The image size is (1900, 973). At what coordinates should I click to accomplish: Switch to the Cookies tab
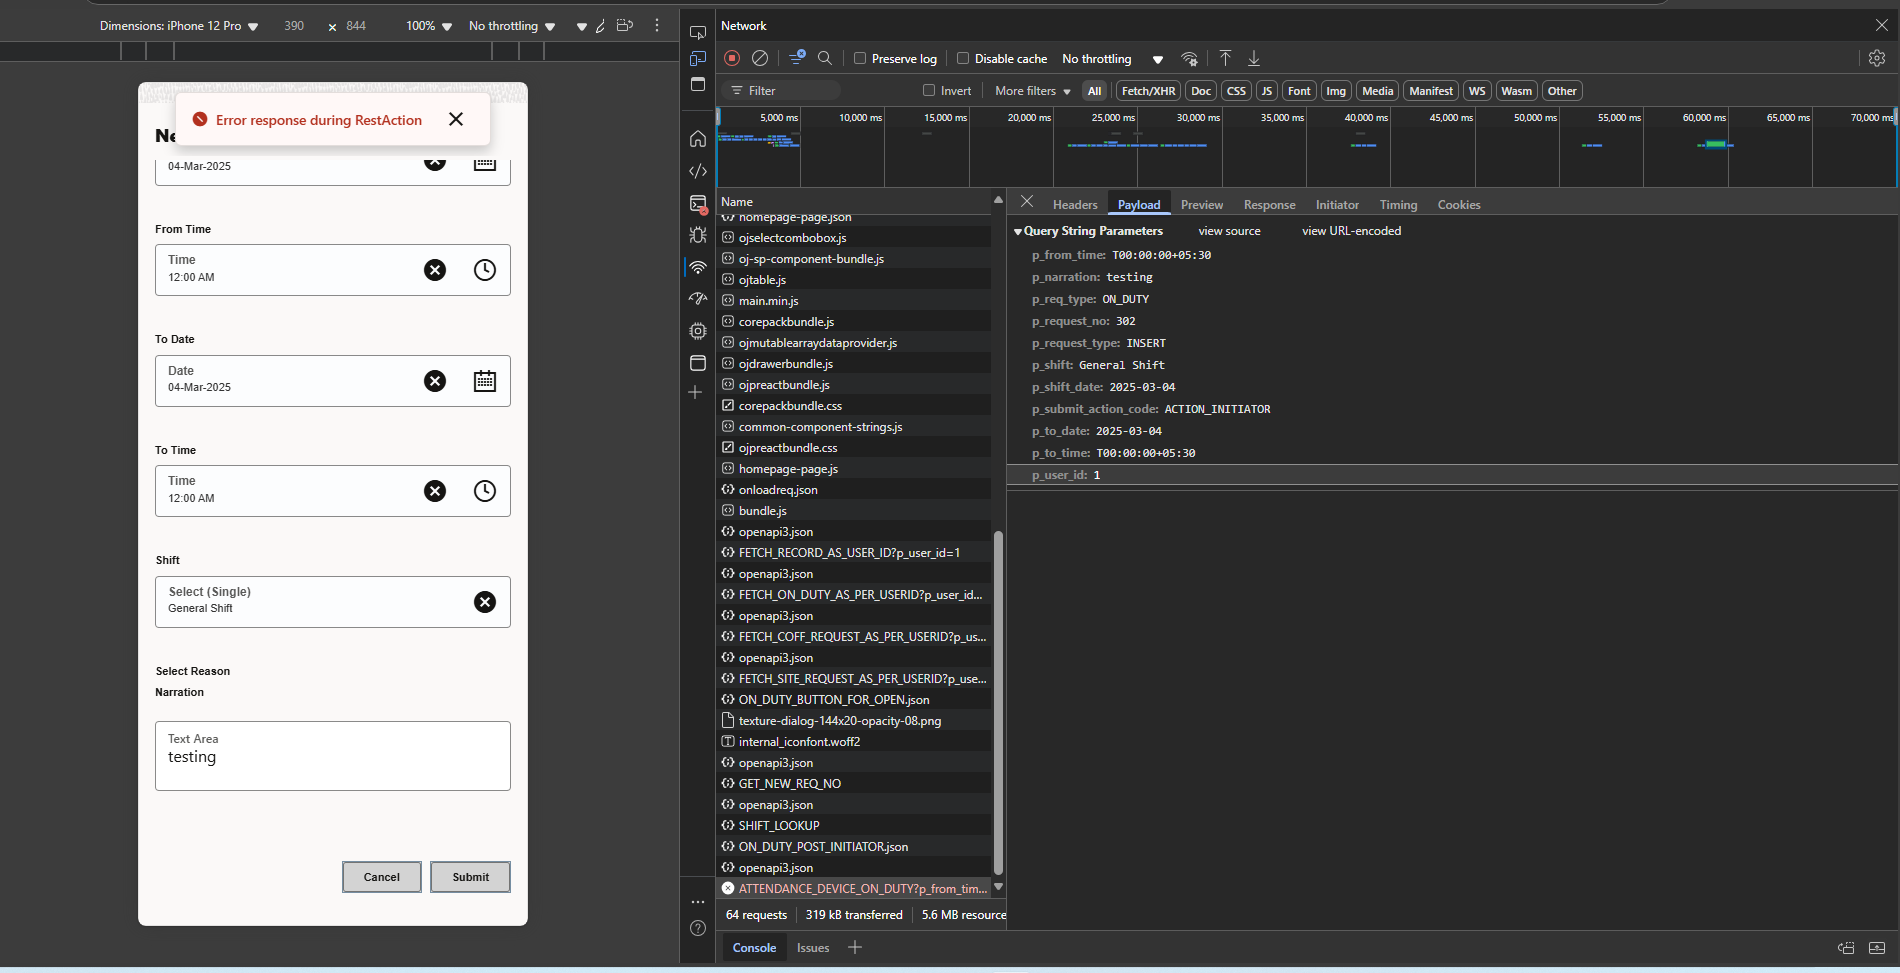(1459, 205)
